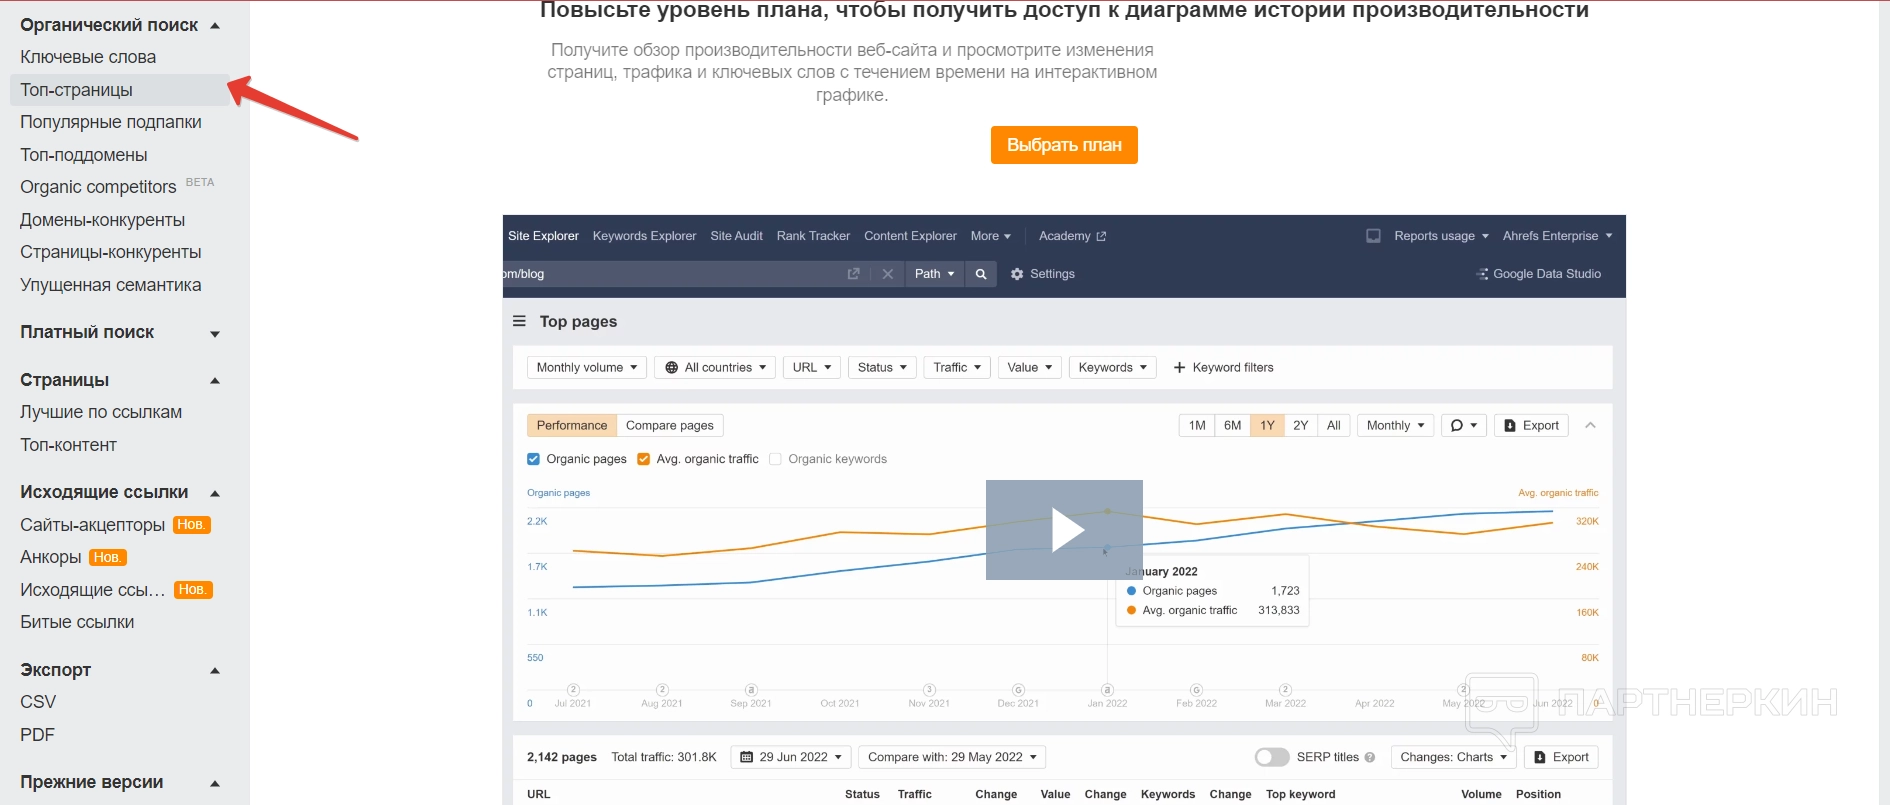The image size is (1890, 805).
Task: Open the All countries dropdown
Action: pyautogui.click(x=715, y=368)
